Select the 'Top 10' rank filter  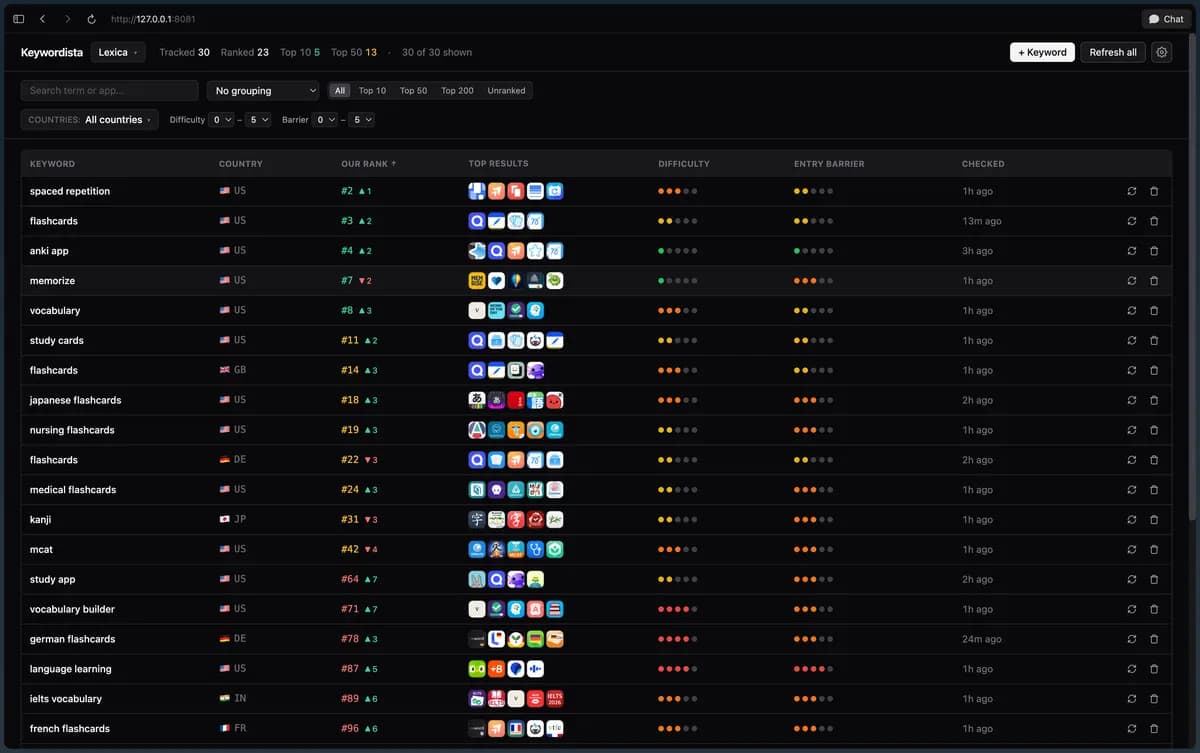click(372, 91)
